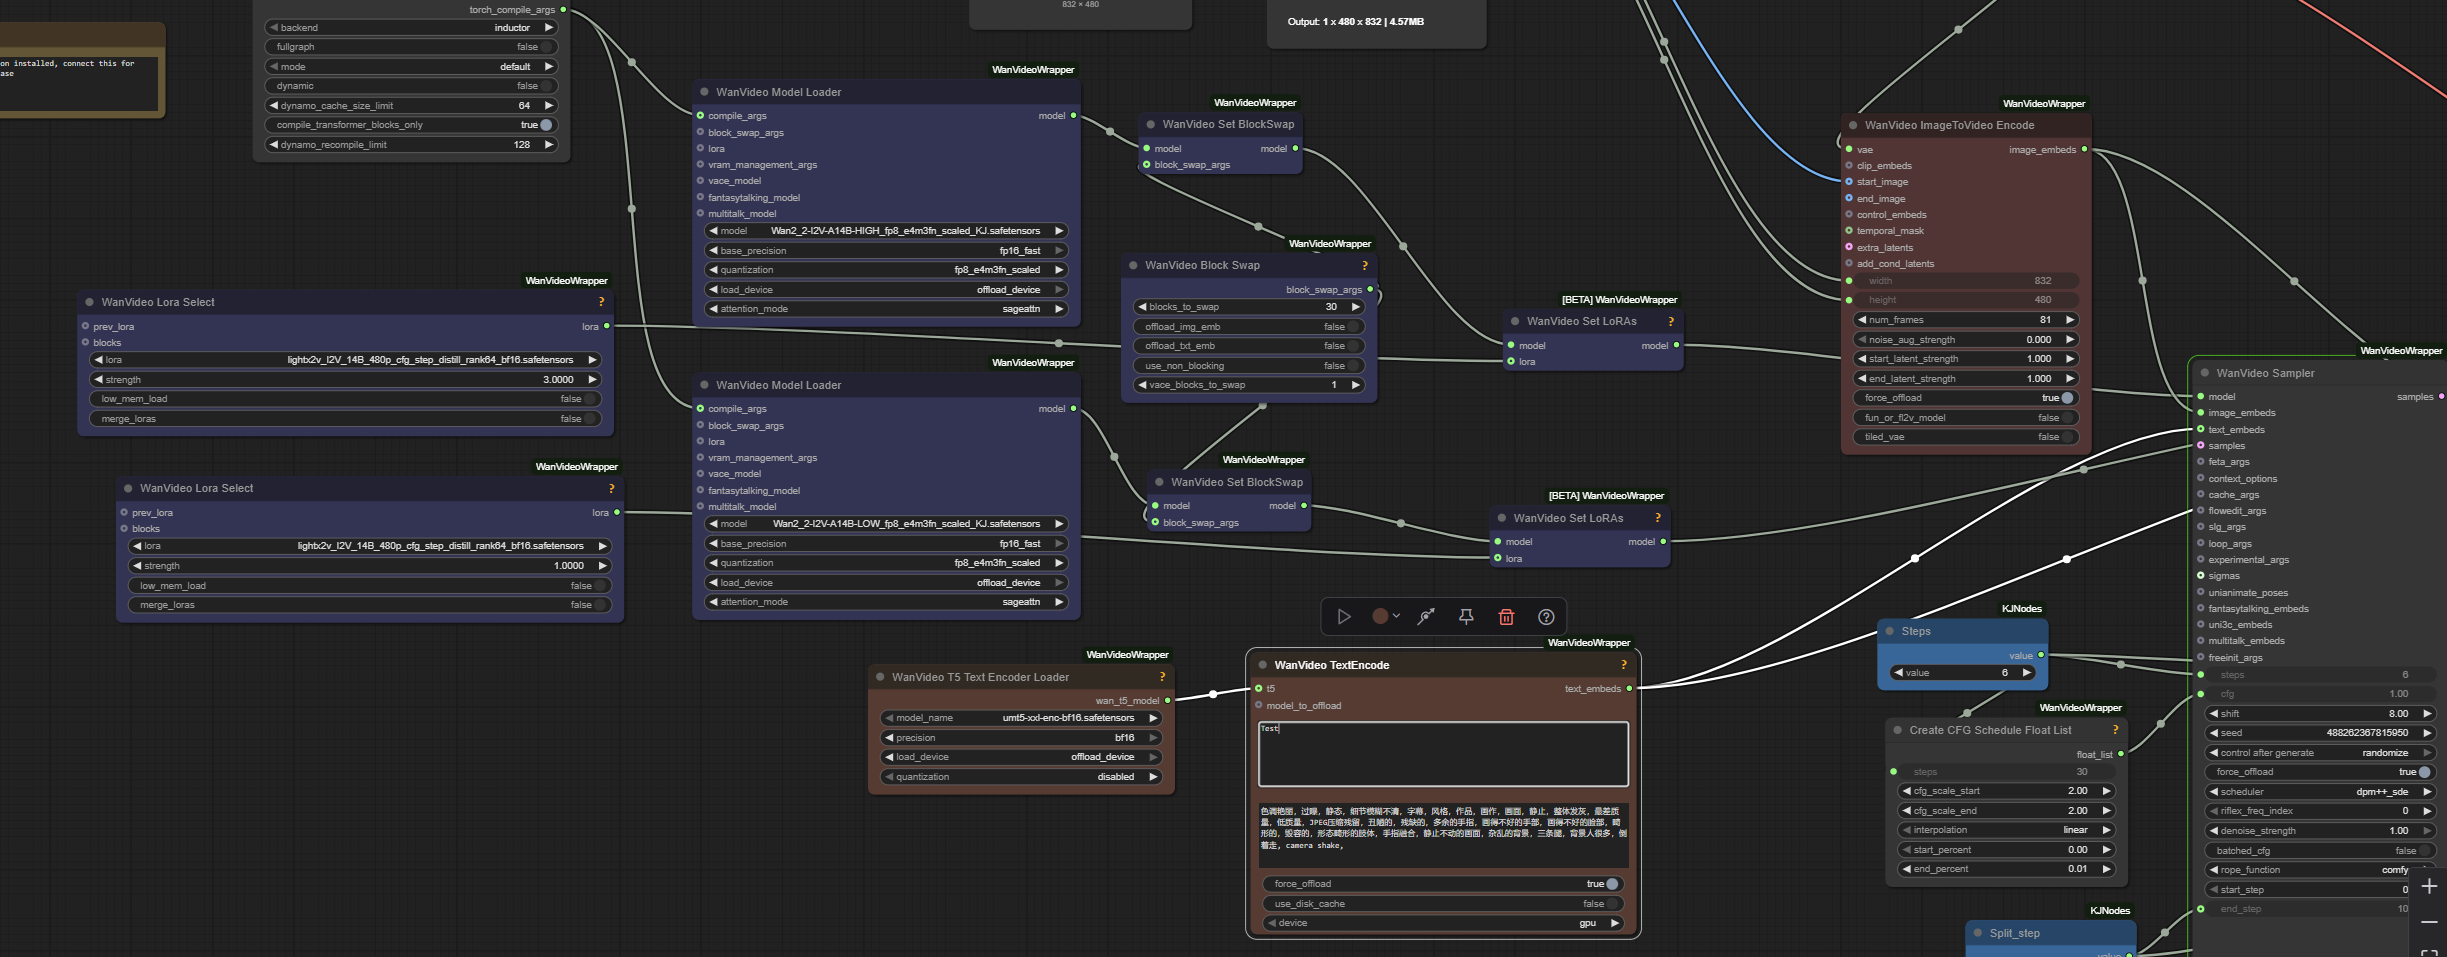This screenshot has height=957, width=2447.
Task: Zoom in the canvas with the plus icon
Action: [2429, 886]
